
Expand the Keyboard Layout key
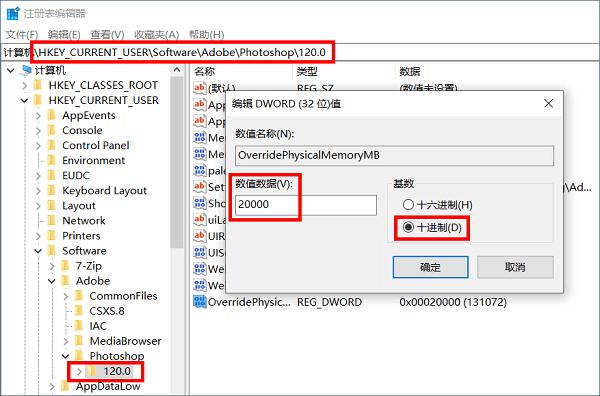[38, 191]
